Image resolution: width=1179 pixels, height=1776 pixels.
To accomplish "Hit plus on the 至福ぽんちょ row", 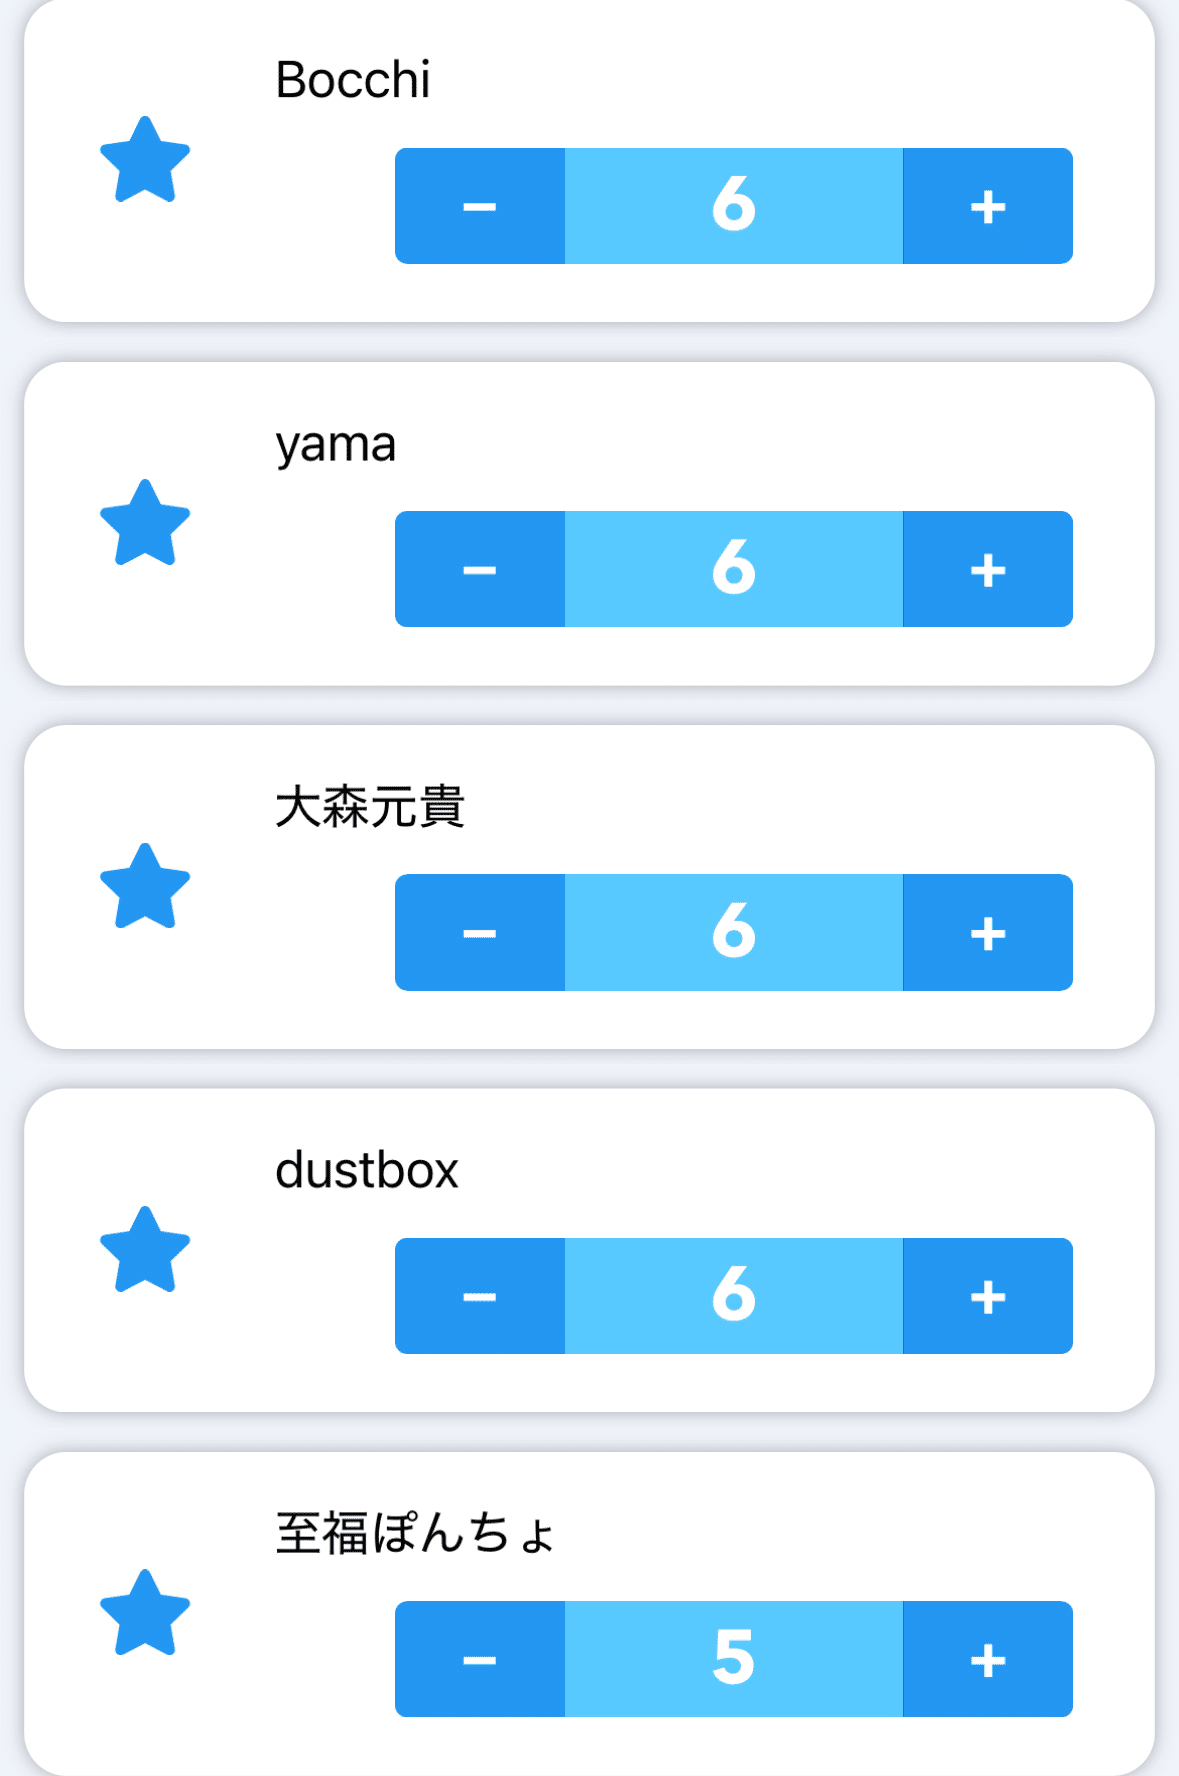I will (987, 1659).
